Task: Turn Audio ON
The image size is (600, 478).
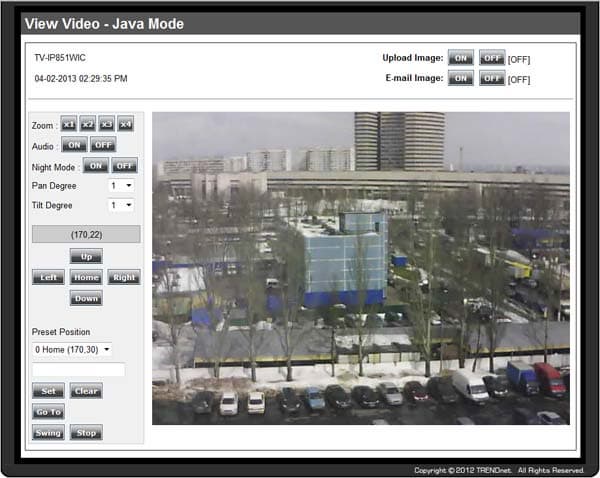Action: coord(74,145)
